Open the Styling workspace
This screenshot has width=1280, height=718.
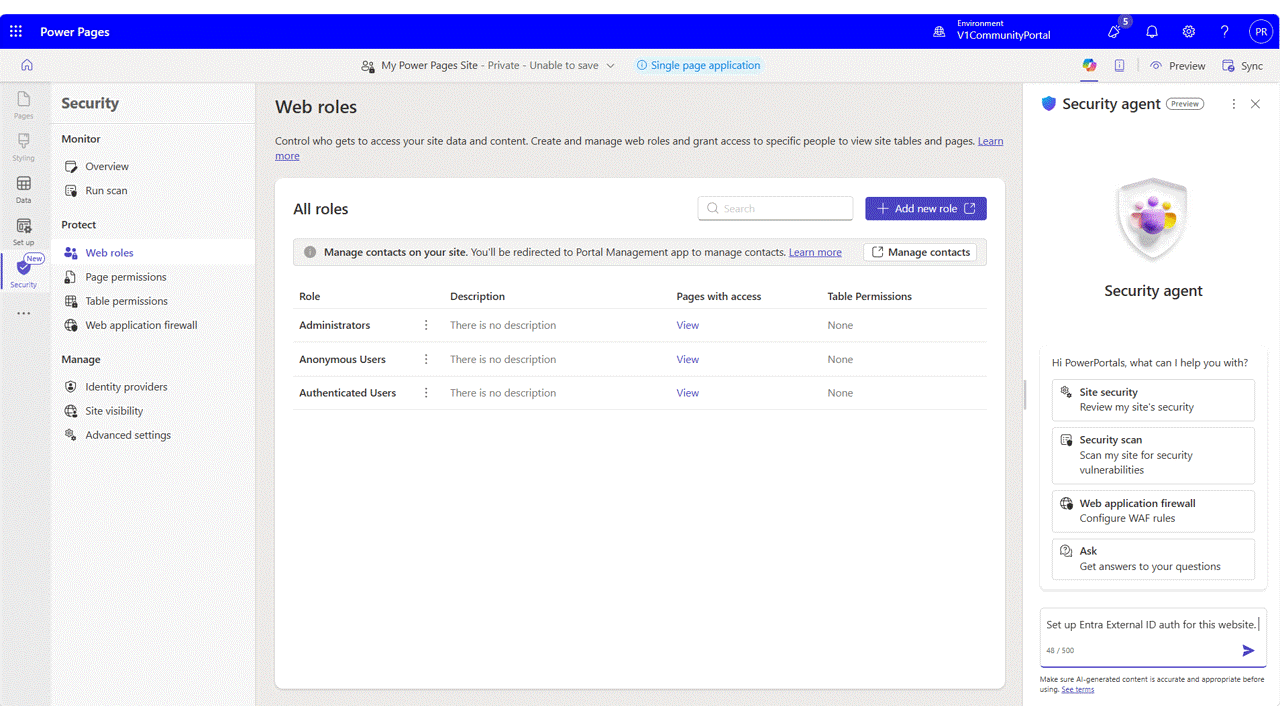click(24, 146)
